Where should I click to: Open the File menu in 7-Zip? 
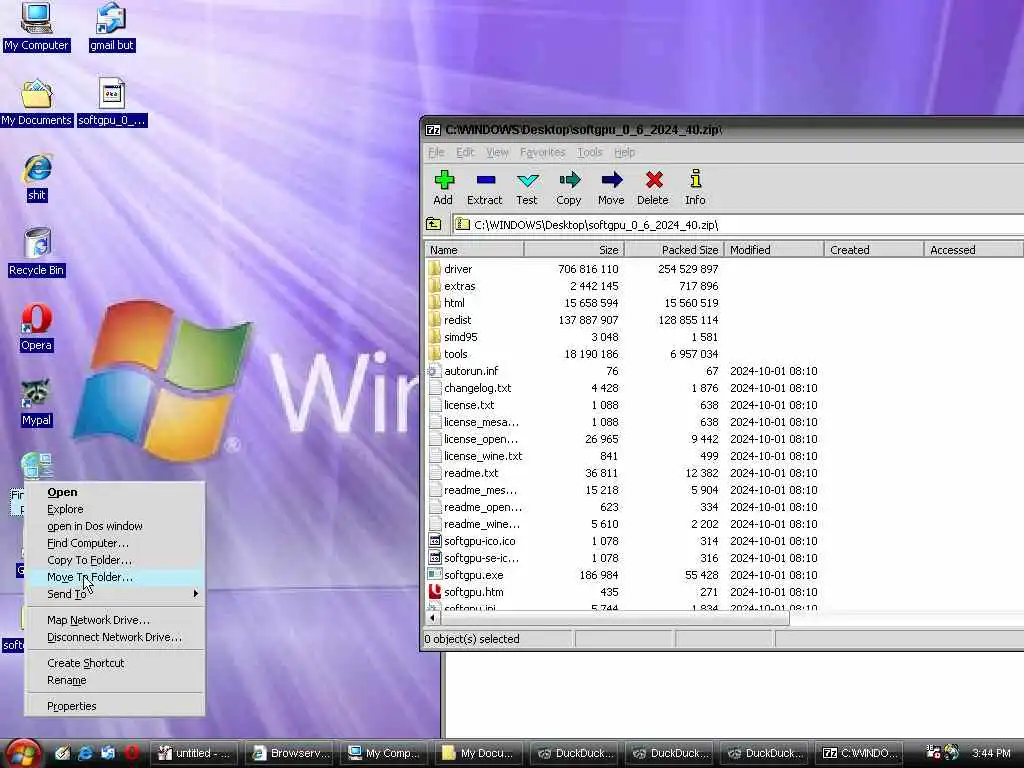click(x=436, y=152)
